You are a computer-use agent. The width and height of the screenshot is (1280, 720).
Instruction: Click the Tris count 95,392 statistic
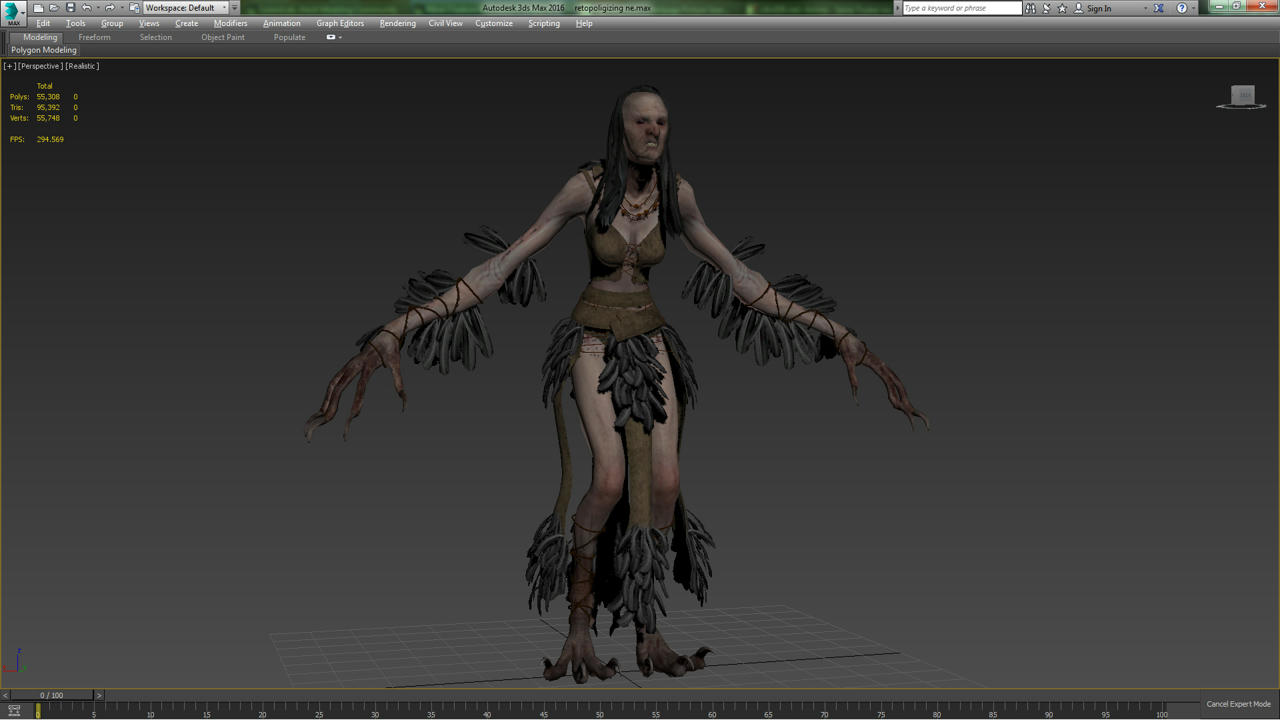click(x=48, y=108)
